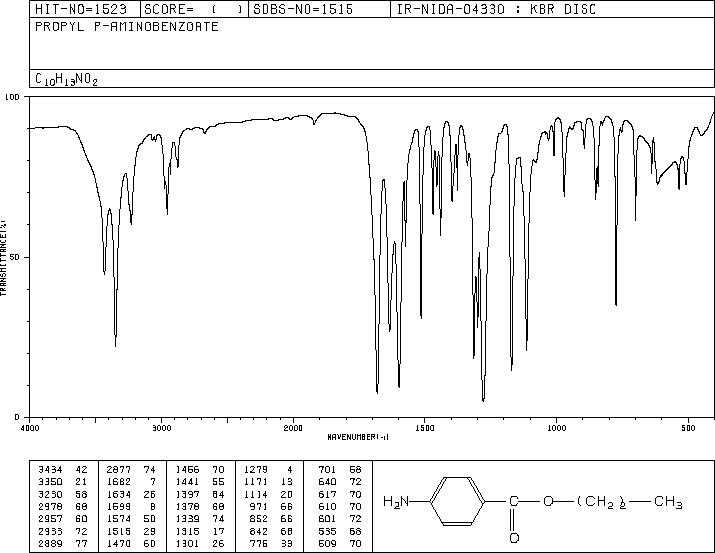Click the 100 y-axis tick label
The height and width of the screenshot is (553, 715).
12,97
